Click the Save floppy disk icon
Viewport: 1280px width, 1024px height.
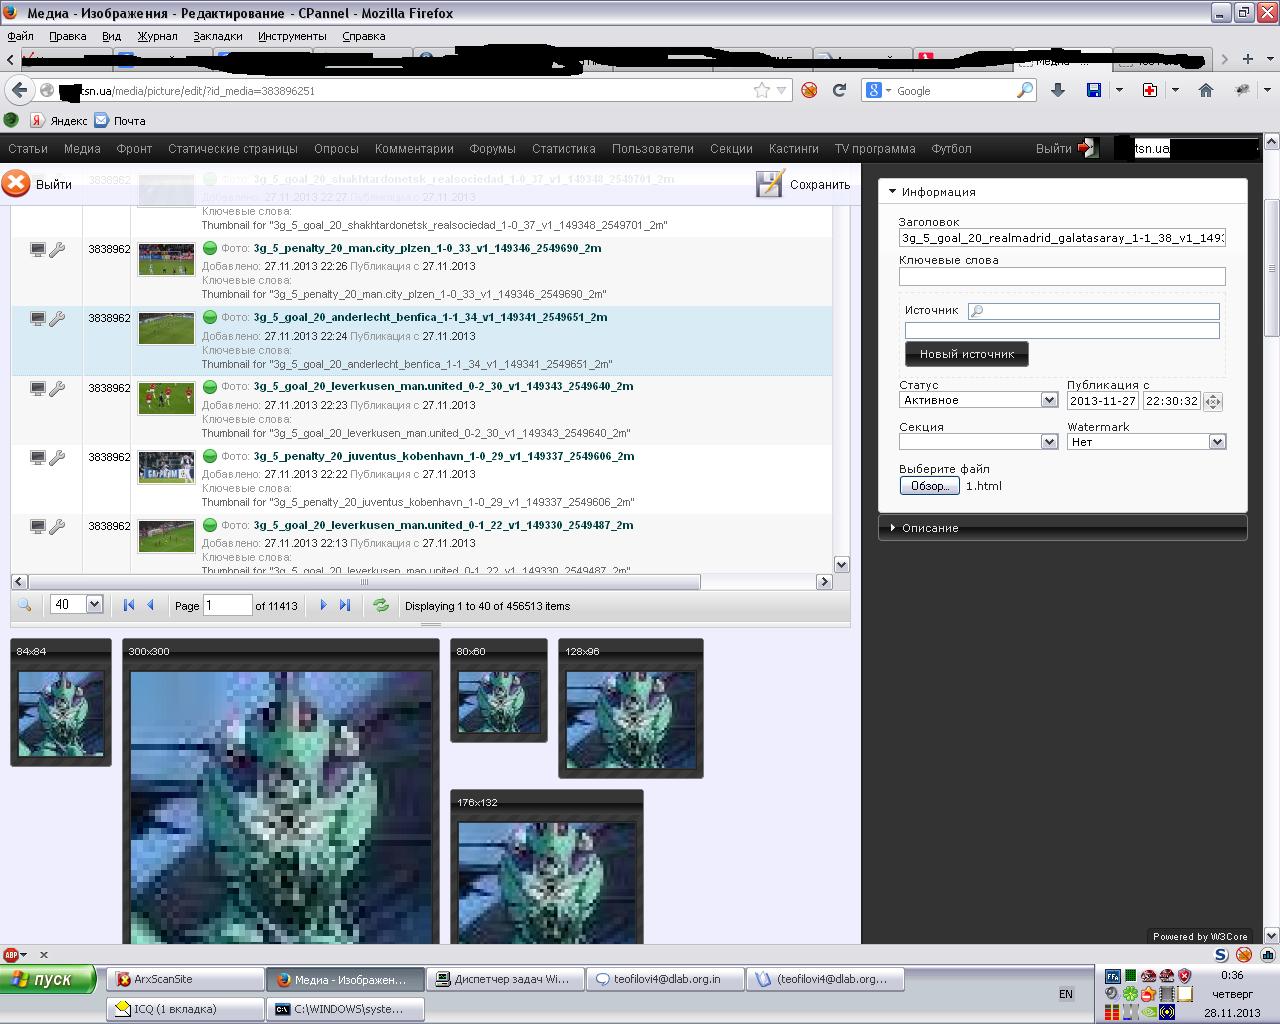pyautogui.click(x=770, y=184)
